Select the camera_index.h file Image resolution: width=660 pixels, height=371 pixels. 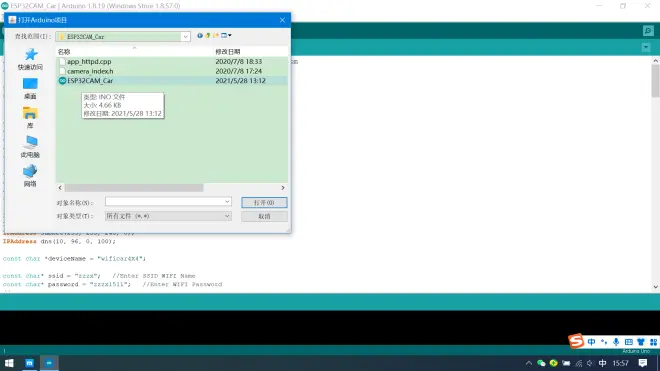tap(90, 71)
